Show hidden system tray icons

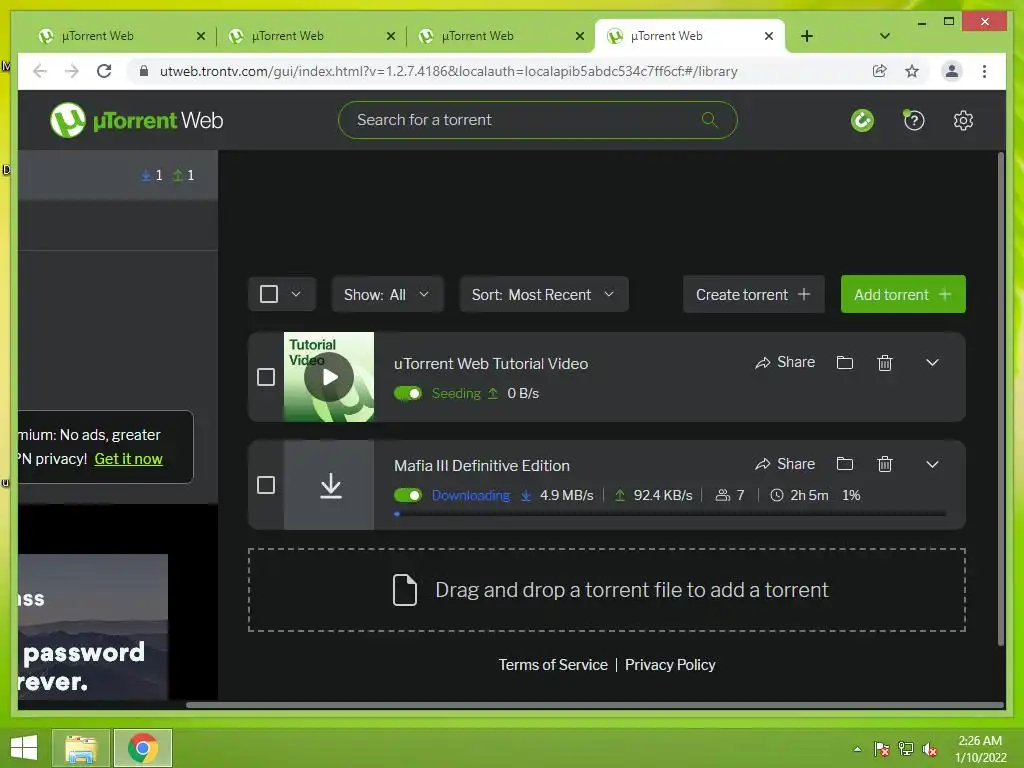click(x=857, y=749)
